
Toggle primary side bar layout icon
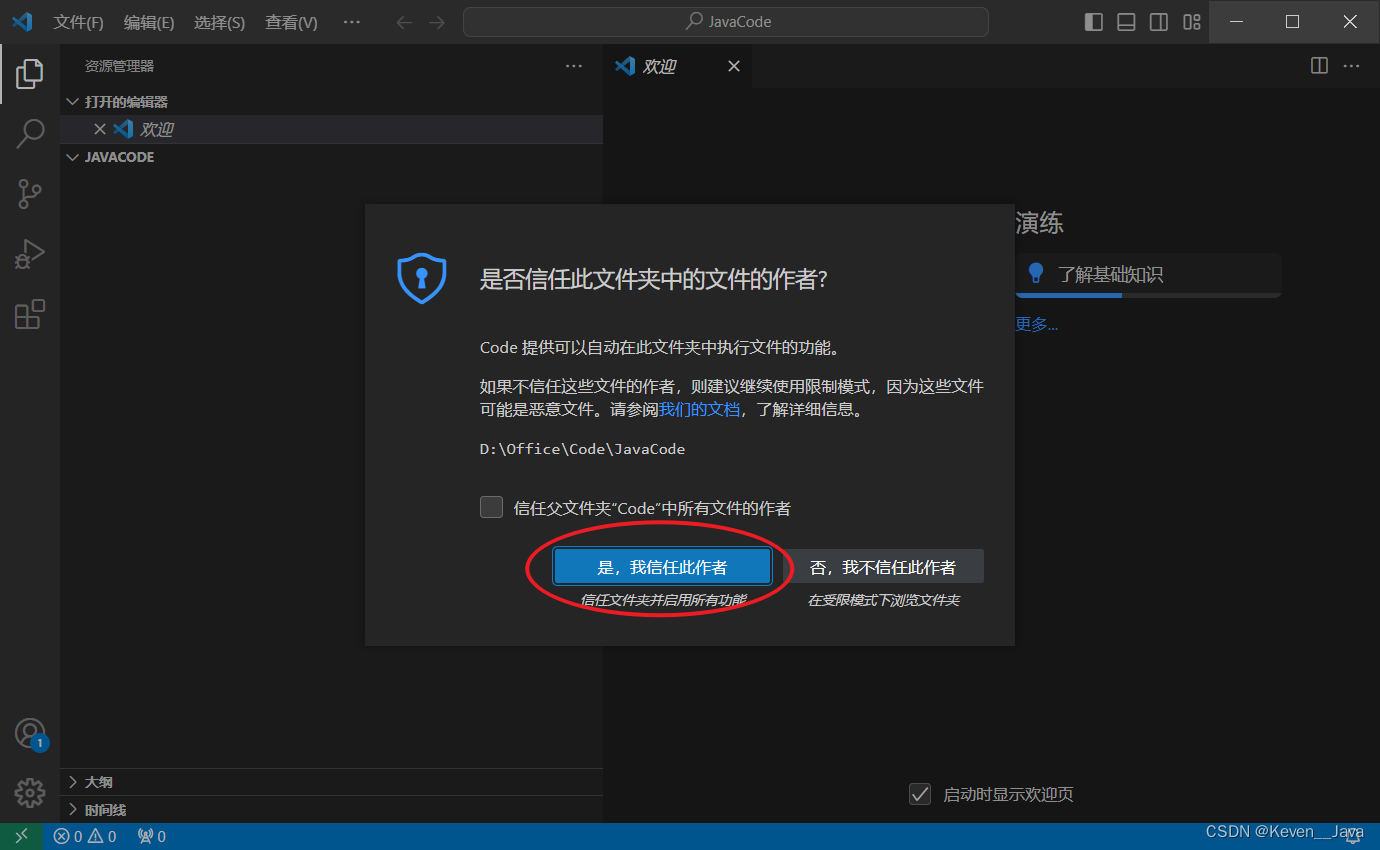1094,22
